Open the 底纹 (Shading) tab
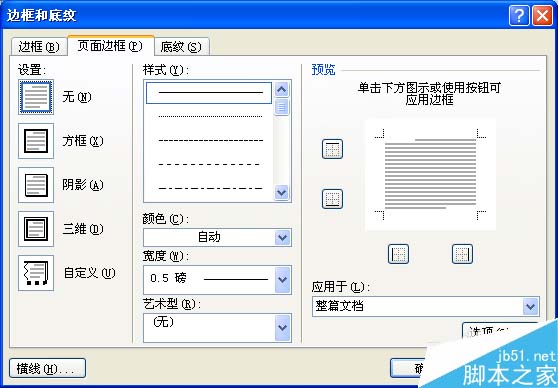 click(x=181, y=47)
